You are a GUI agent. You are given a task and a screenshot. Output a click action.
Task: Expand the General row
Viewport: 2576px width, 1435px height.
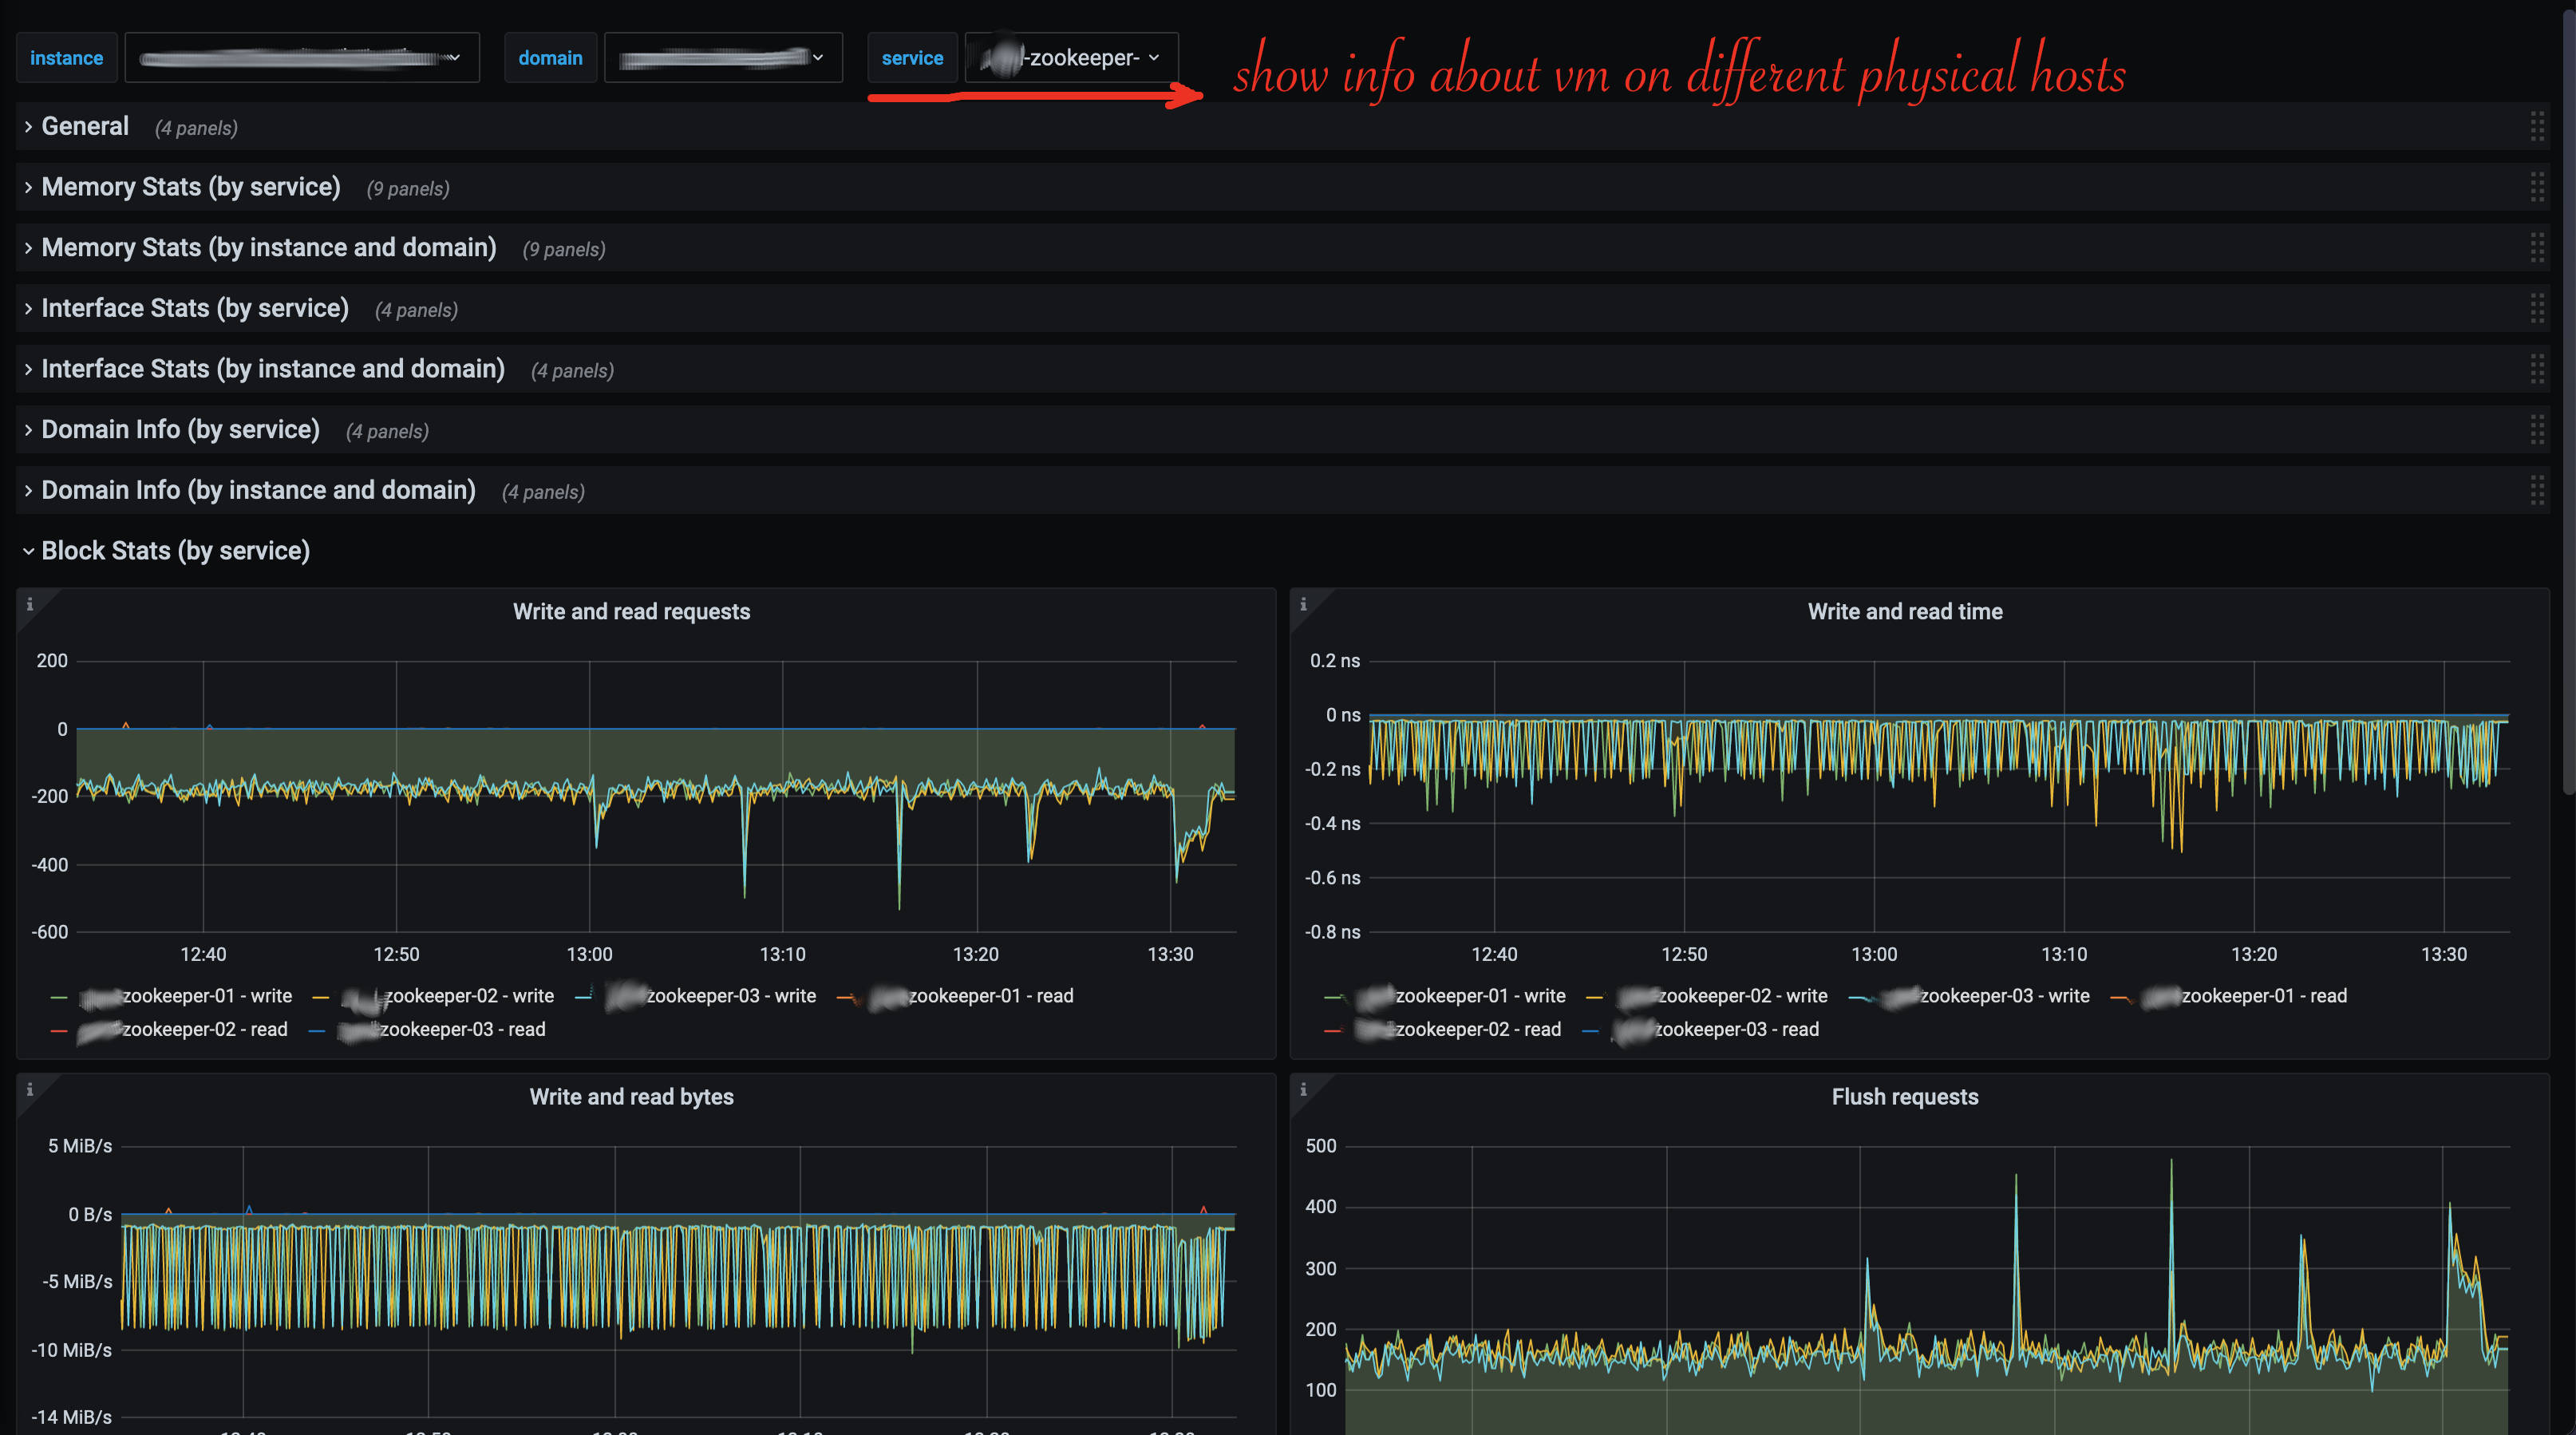[x=85, y=127]
